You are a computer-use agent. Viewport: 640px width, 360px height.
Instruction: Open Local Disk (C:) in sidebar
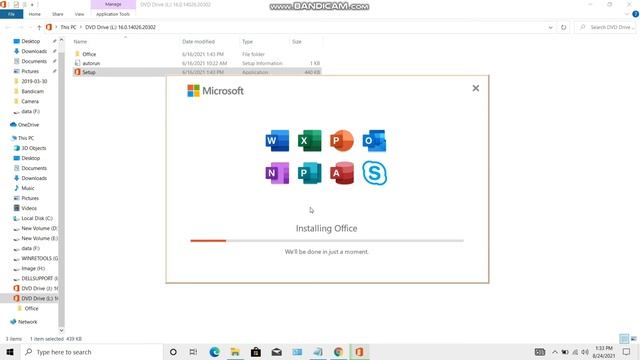pos(37,218)
